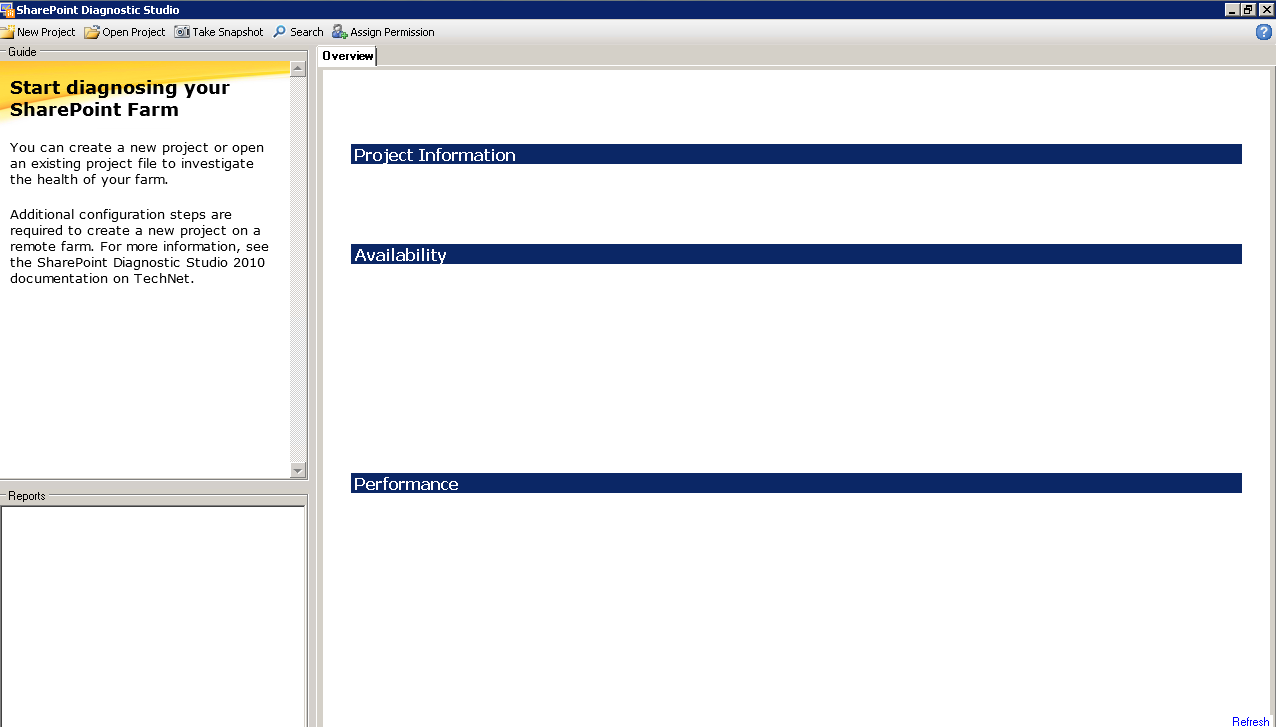1276x727 pixels.
Task: Click the 'You can create a new project' paragraph
Action: [x=137, y=163]
